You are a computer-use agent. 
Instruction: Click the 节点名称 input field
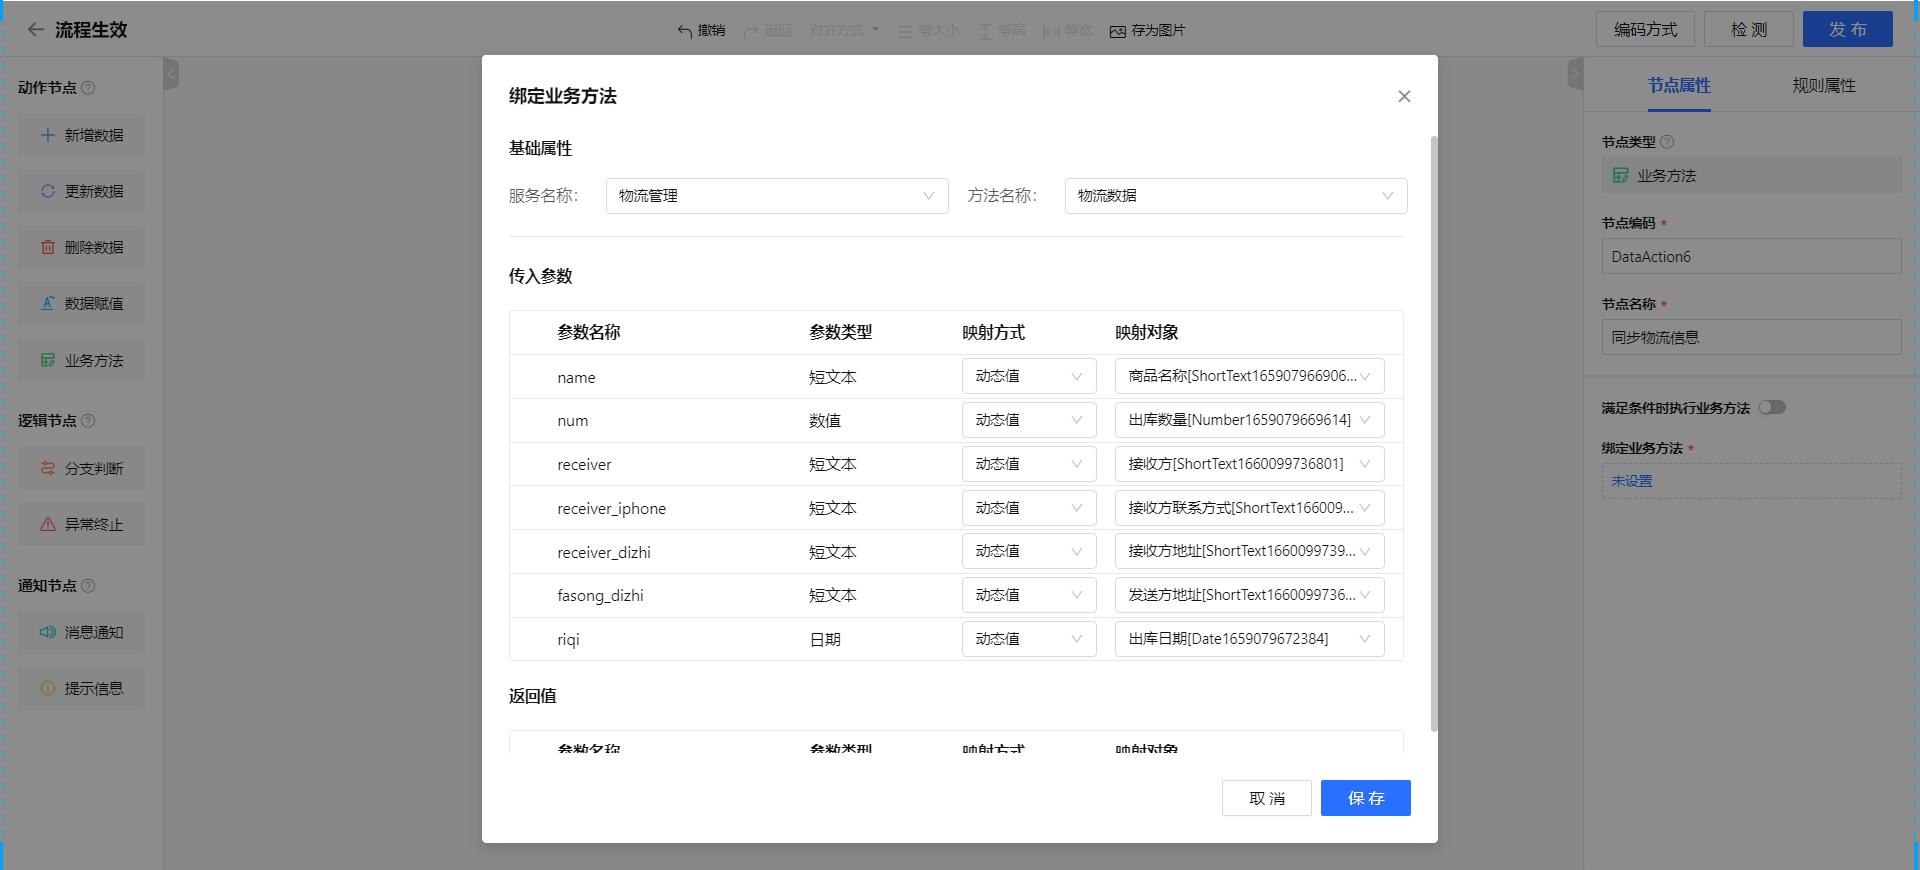click(1751, 337)
